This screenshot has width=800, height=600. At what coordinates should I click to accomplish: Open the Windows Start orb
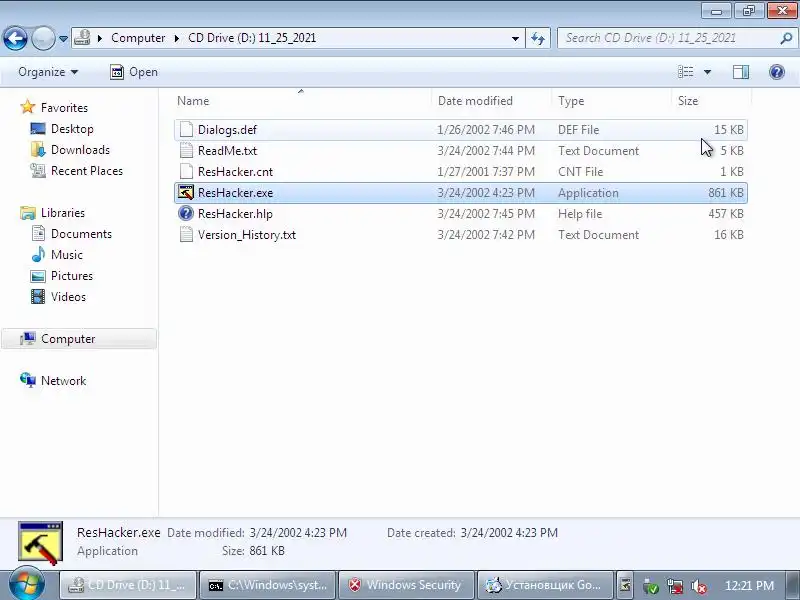(x=26, y=585)
